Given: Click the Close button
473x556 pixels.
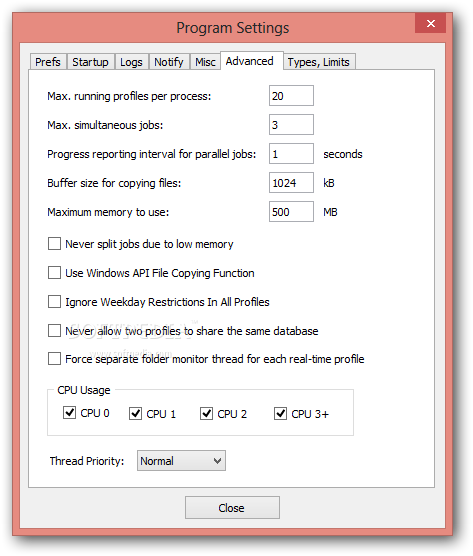Looking at the screenshot, I should 232,508.
